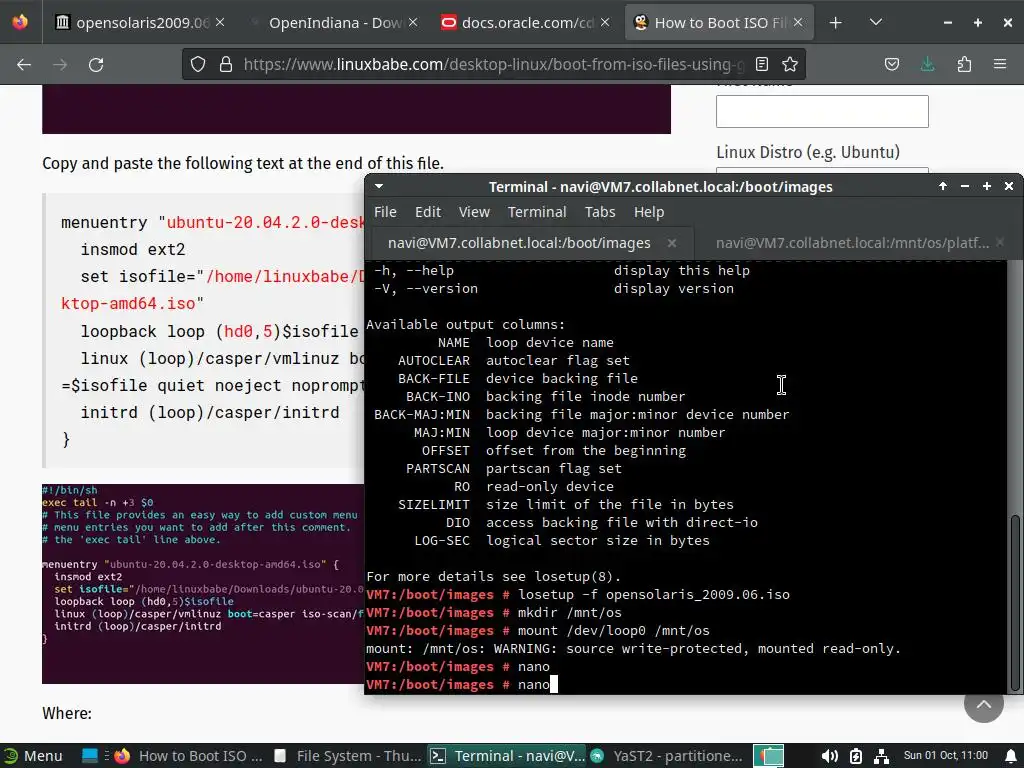Switch to the OpenIndiana Download tab

click(332, 23)
